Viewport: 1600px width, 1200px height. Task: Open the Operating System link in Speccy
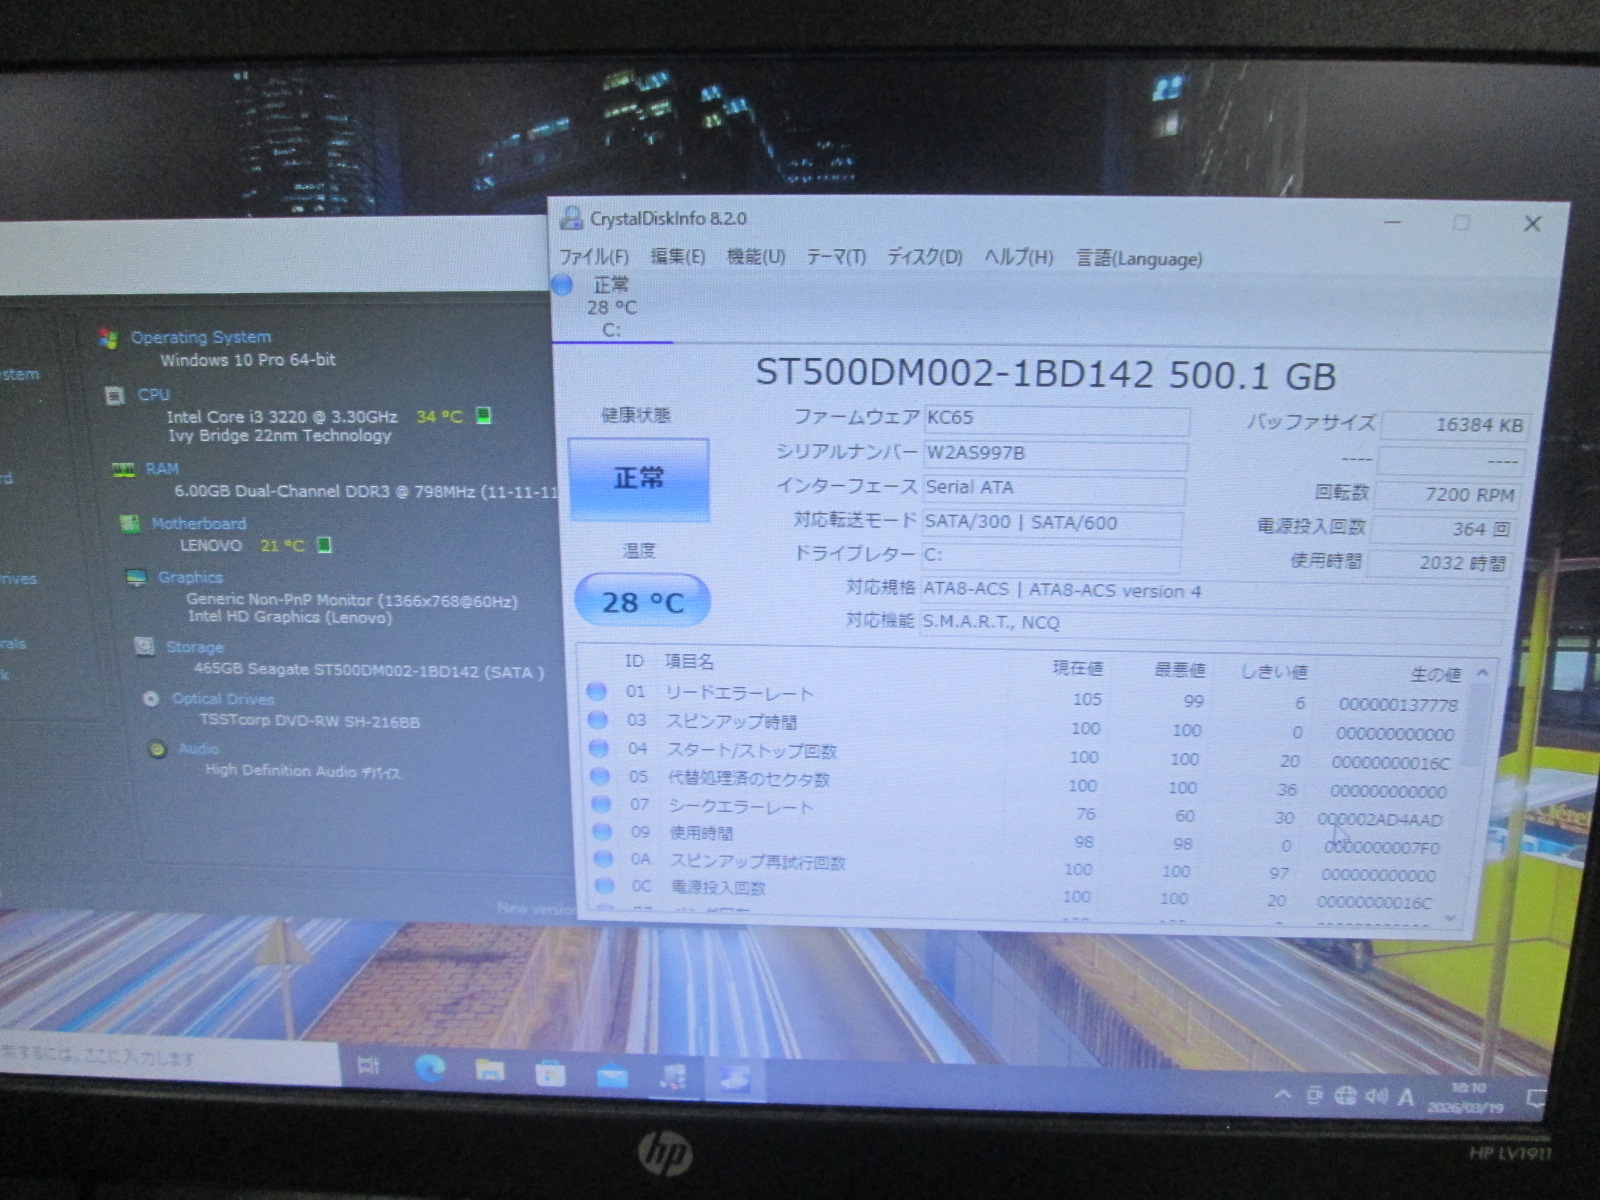[201, 337]
